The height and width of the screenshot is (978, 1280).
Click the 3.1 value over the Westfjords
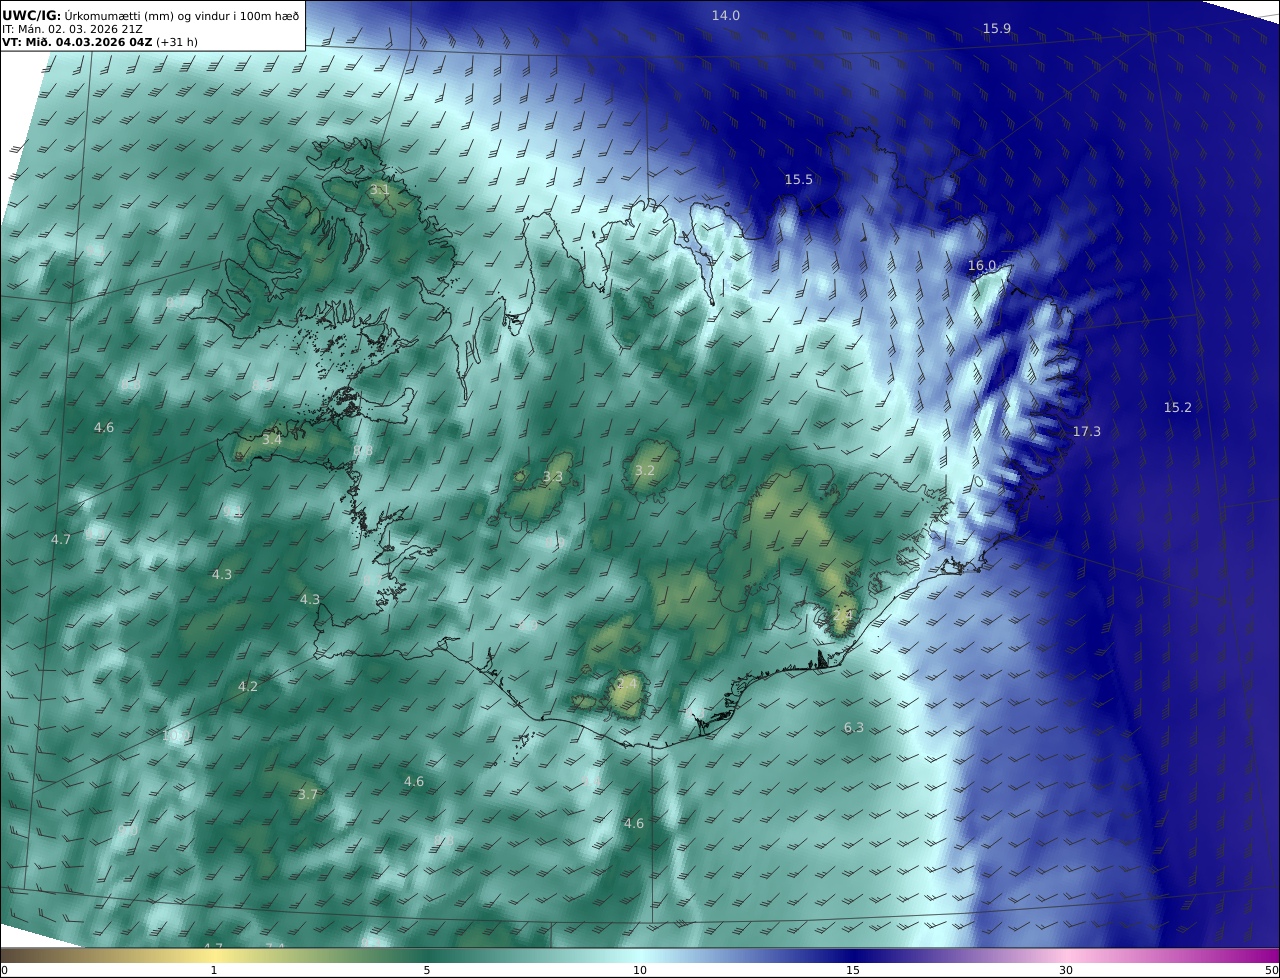click(x=379, y=190)
